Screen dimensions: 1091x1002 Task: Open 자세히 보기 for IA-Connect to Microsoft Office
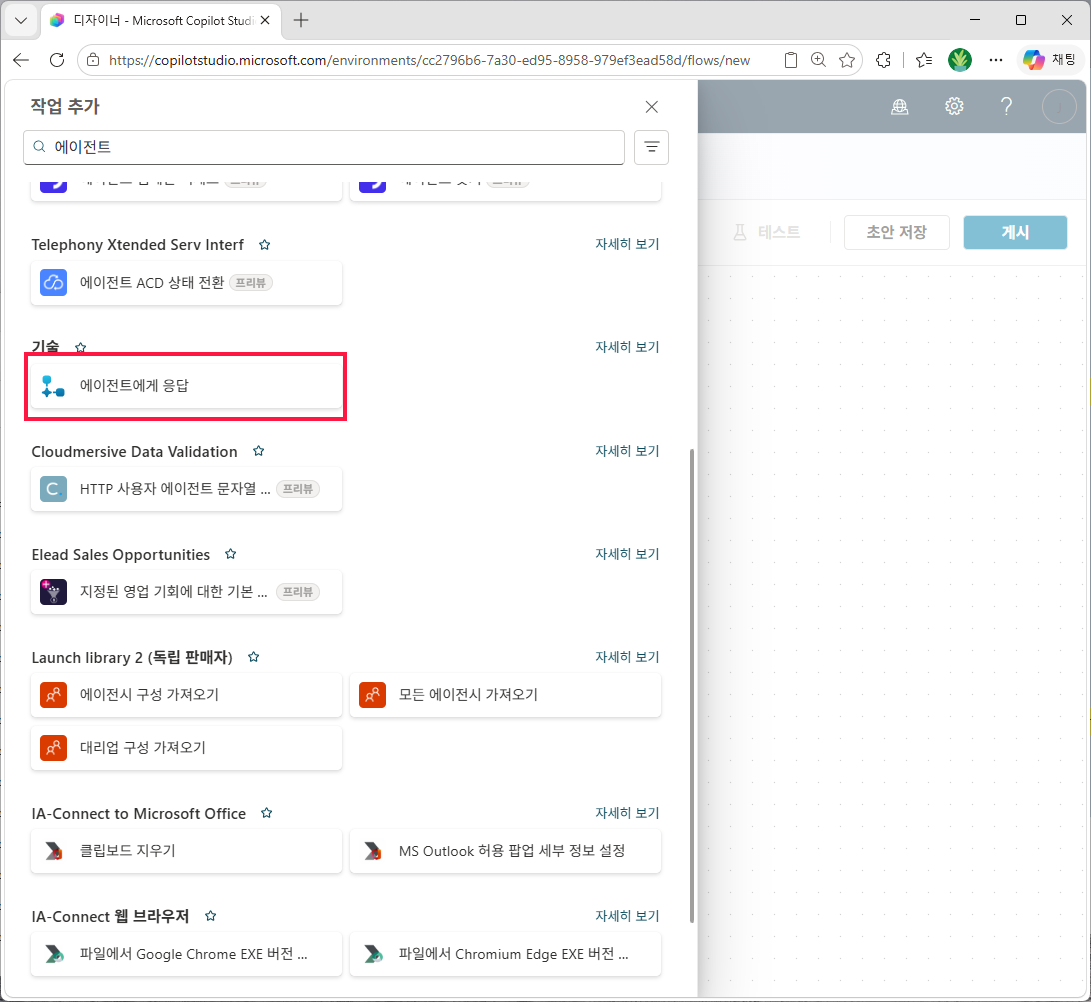[627, 813]
